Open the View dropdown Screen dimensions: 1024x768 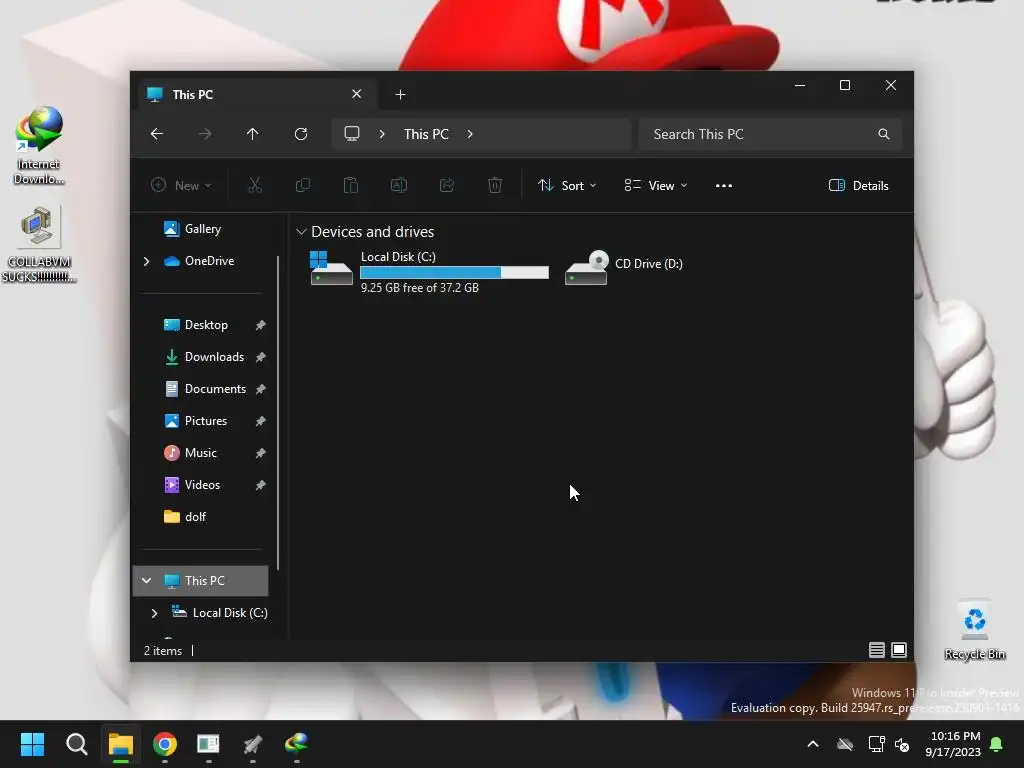click(x=656, y=185)
